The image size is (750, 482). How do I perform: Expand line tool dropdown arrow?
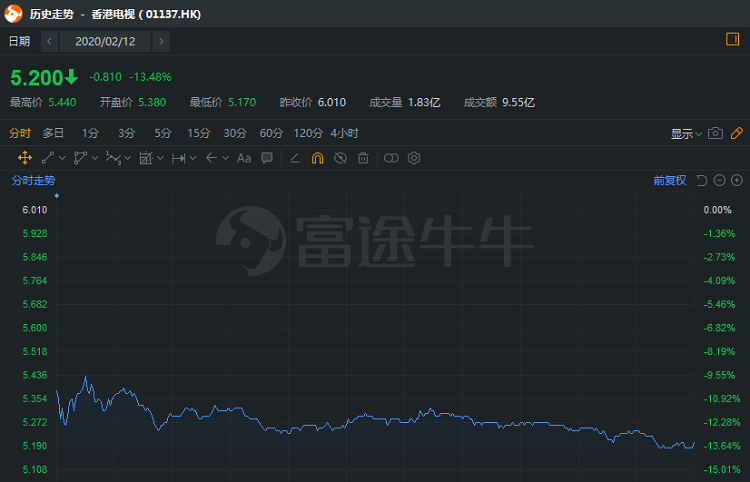pyautogui.click(x=62, y=158)
